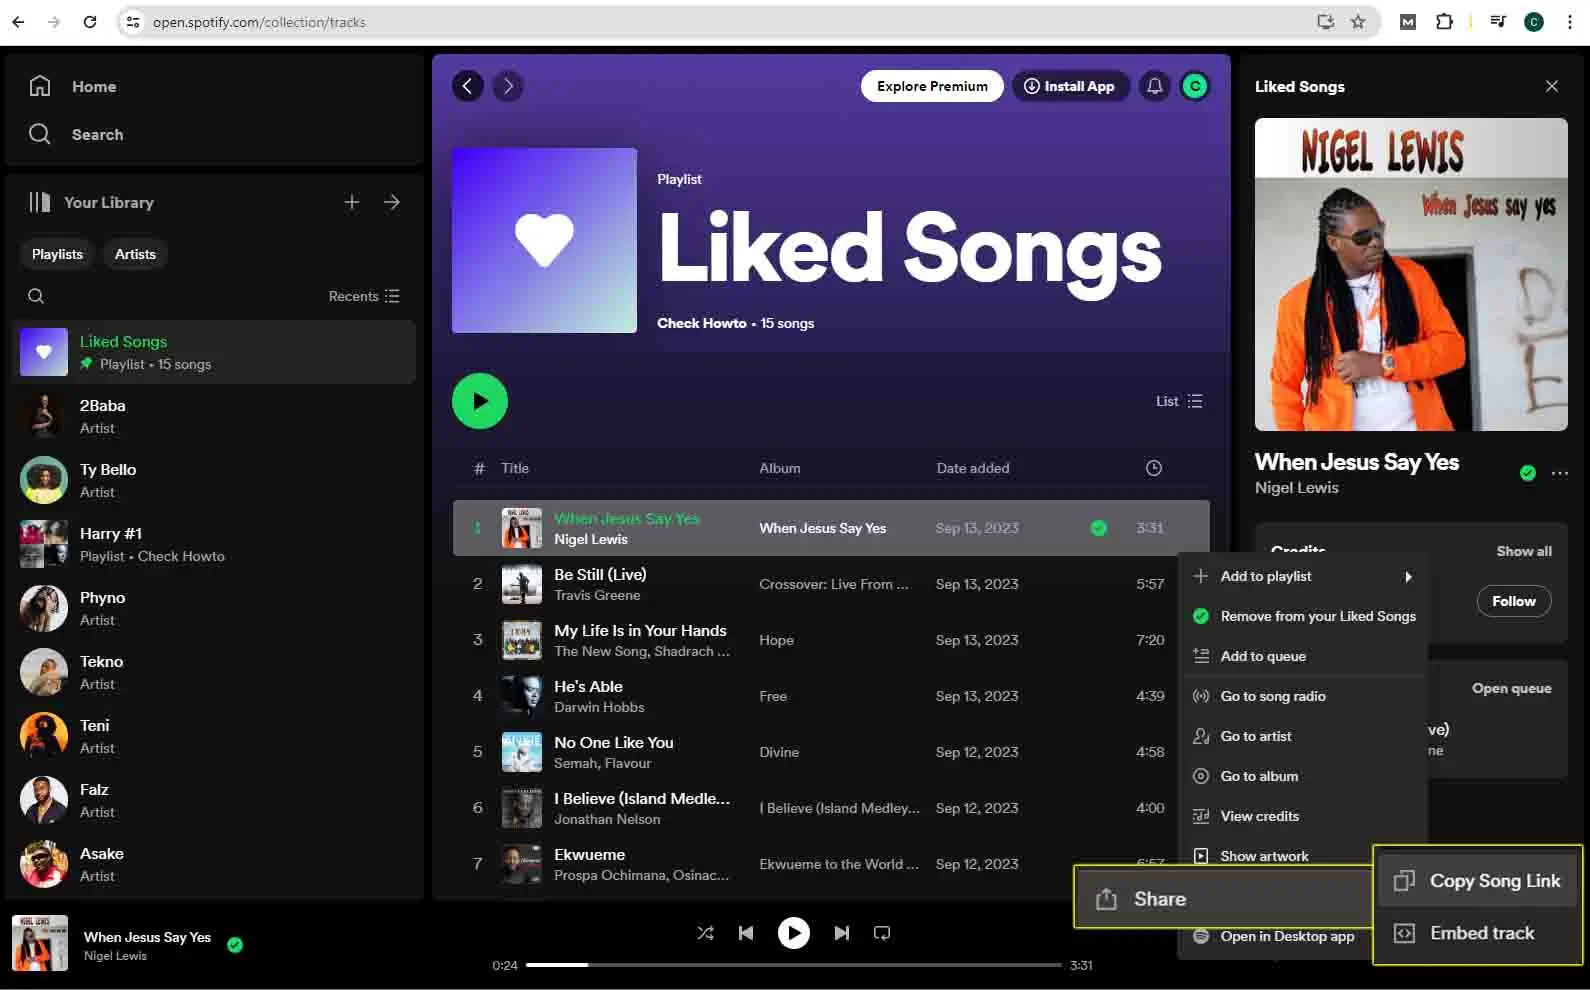This screenshot has height=990, width=1590.
Task: Seek in the song progress bar
Action: (794, 965)
